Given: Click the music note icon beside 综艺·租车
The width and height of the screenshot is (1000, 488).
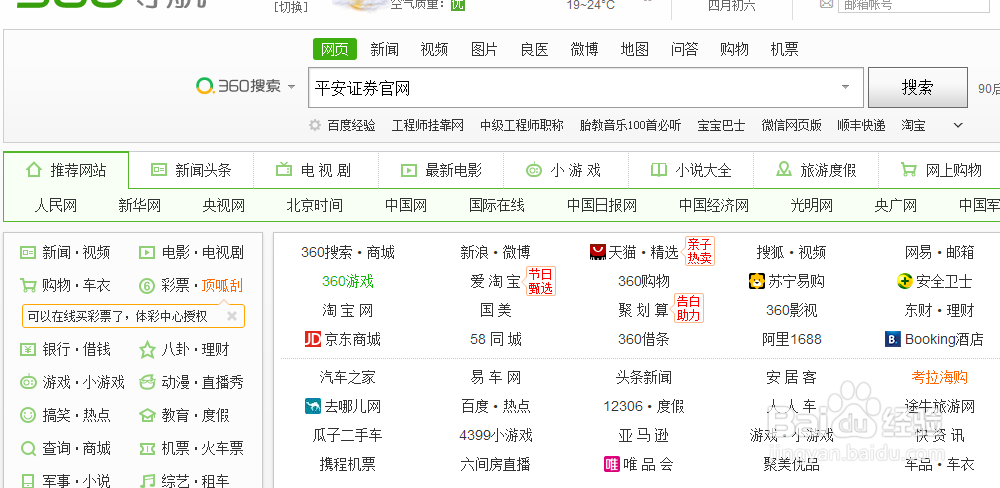Looking at the screenshot, I should pyautogui.click(x=147, y=480).
